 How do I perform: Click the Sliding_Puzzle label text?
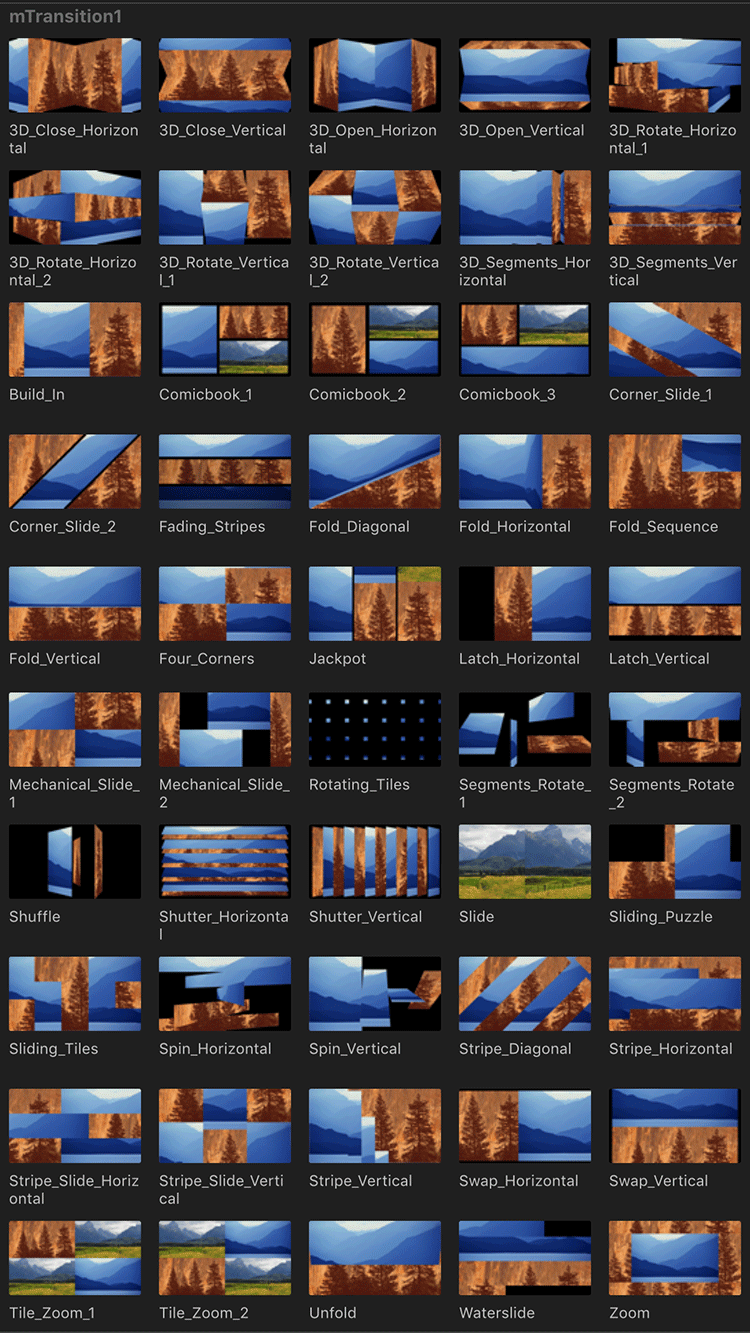[661, 917]
